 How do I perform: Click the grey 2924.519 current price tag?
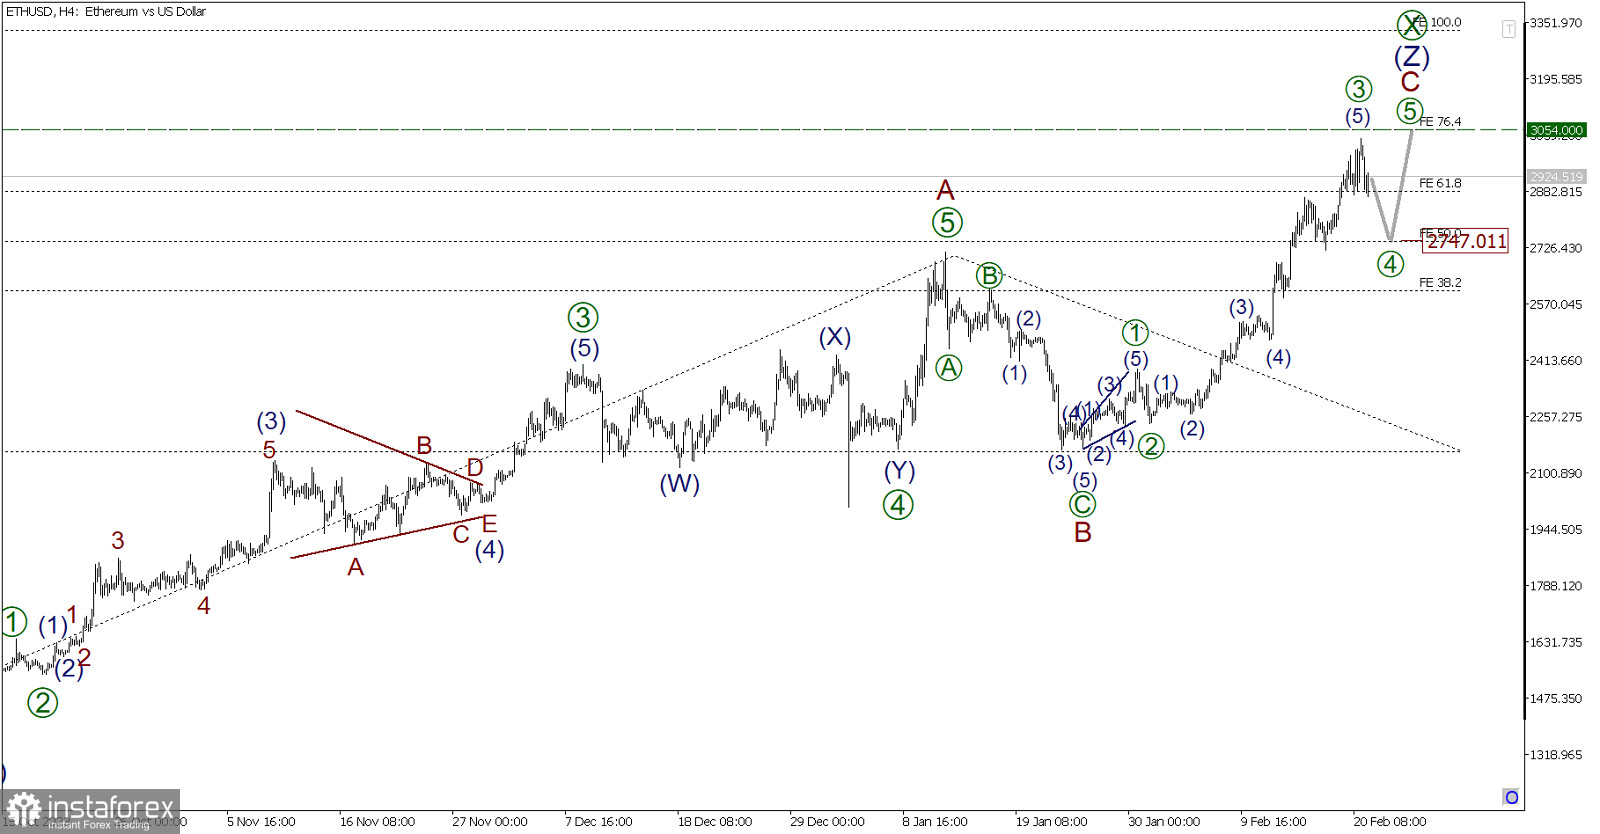pyautogui.click(x=1556, y=177)
